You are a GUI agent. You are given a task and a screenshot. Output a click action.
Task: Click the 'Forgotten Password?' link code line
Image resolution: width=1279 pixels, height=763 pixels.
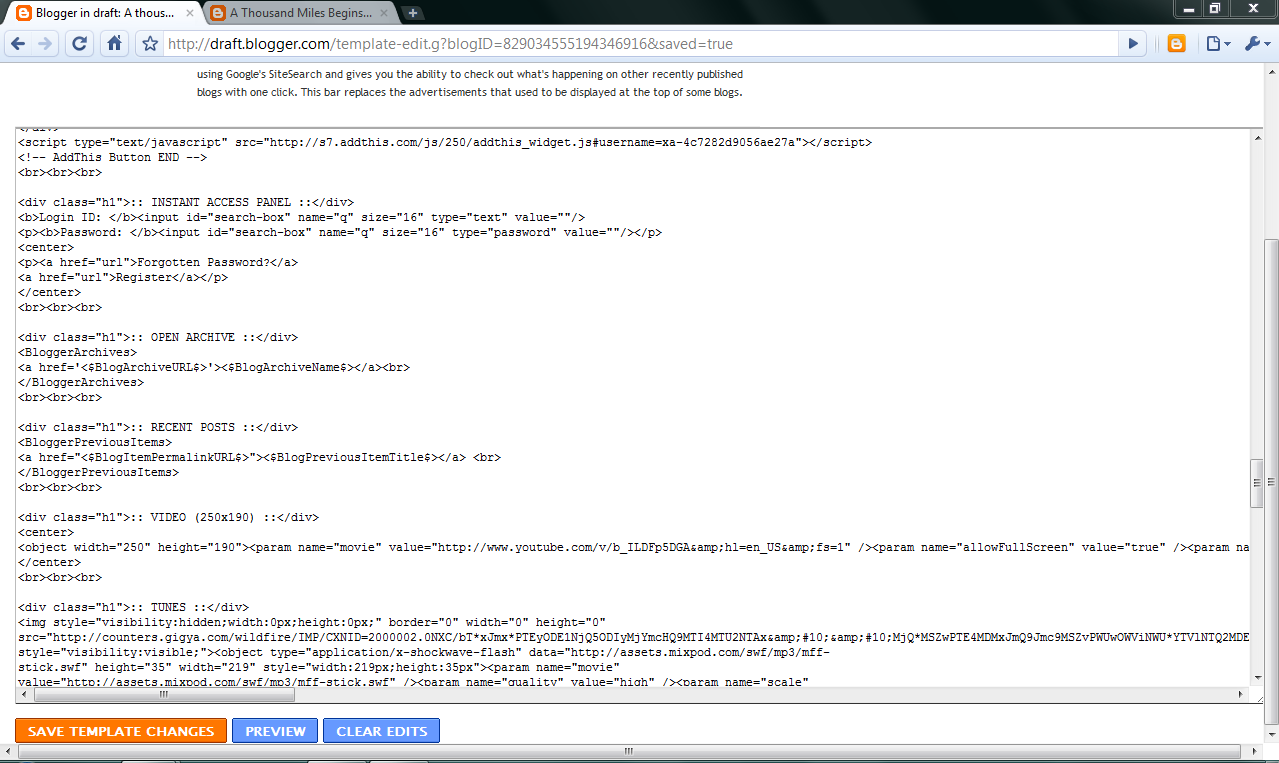(158, 262)
